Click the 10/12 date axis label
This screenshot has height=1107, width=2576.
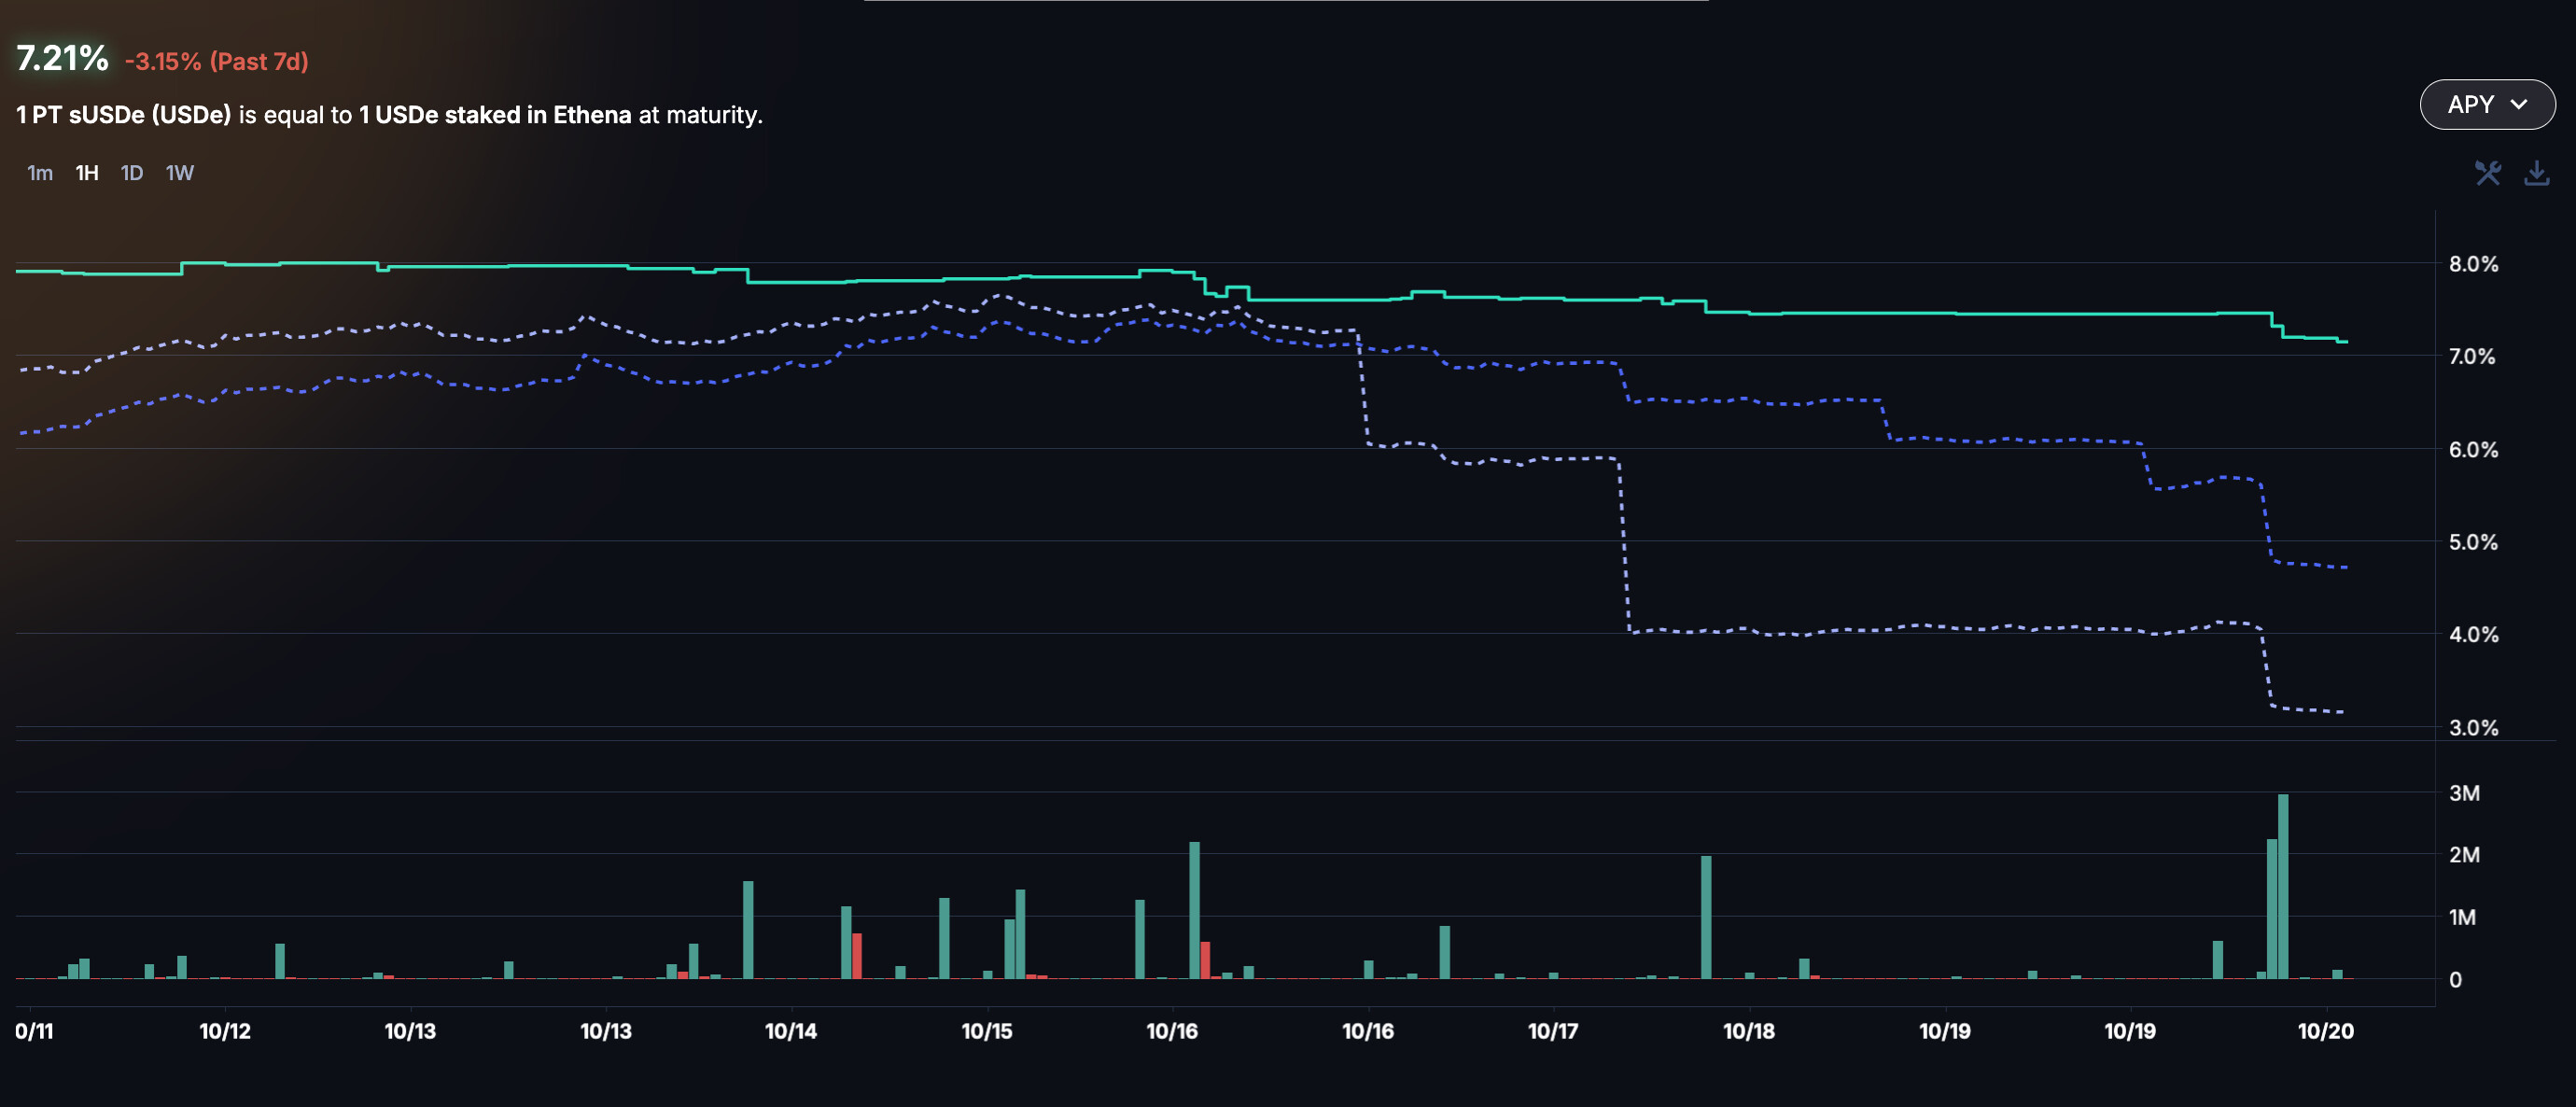click(225, 1031)
